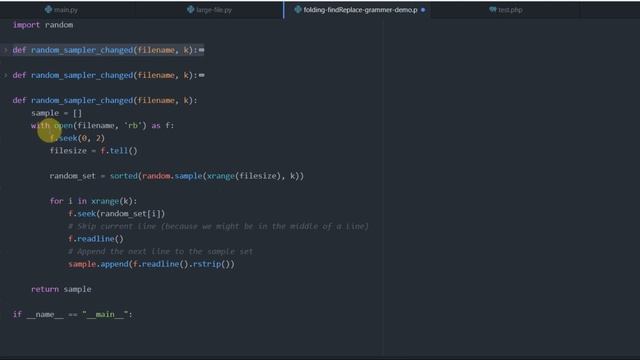Click the Python icon on folding-findReplace tab

(298, 9)
